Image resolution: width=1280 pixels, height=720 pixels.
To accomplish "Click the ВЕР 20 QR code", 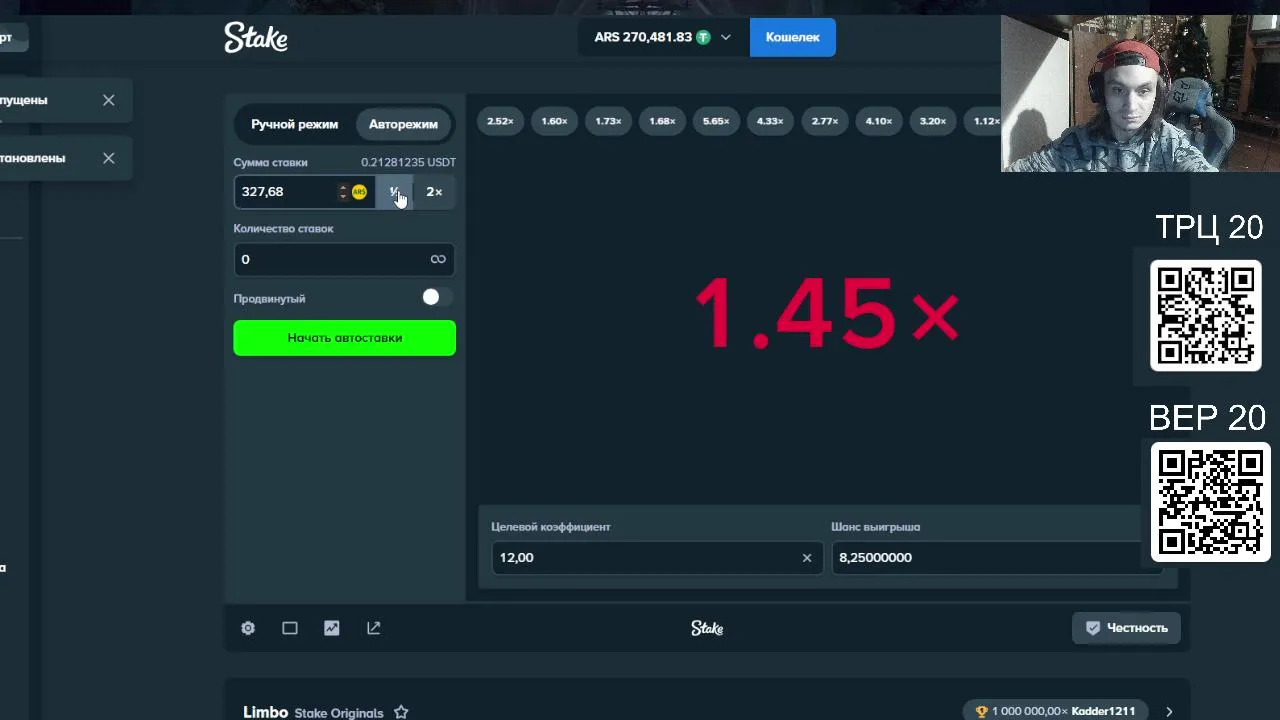I will click(1210, 502).
